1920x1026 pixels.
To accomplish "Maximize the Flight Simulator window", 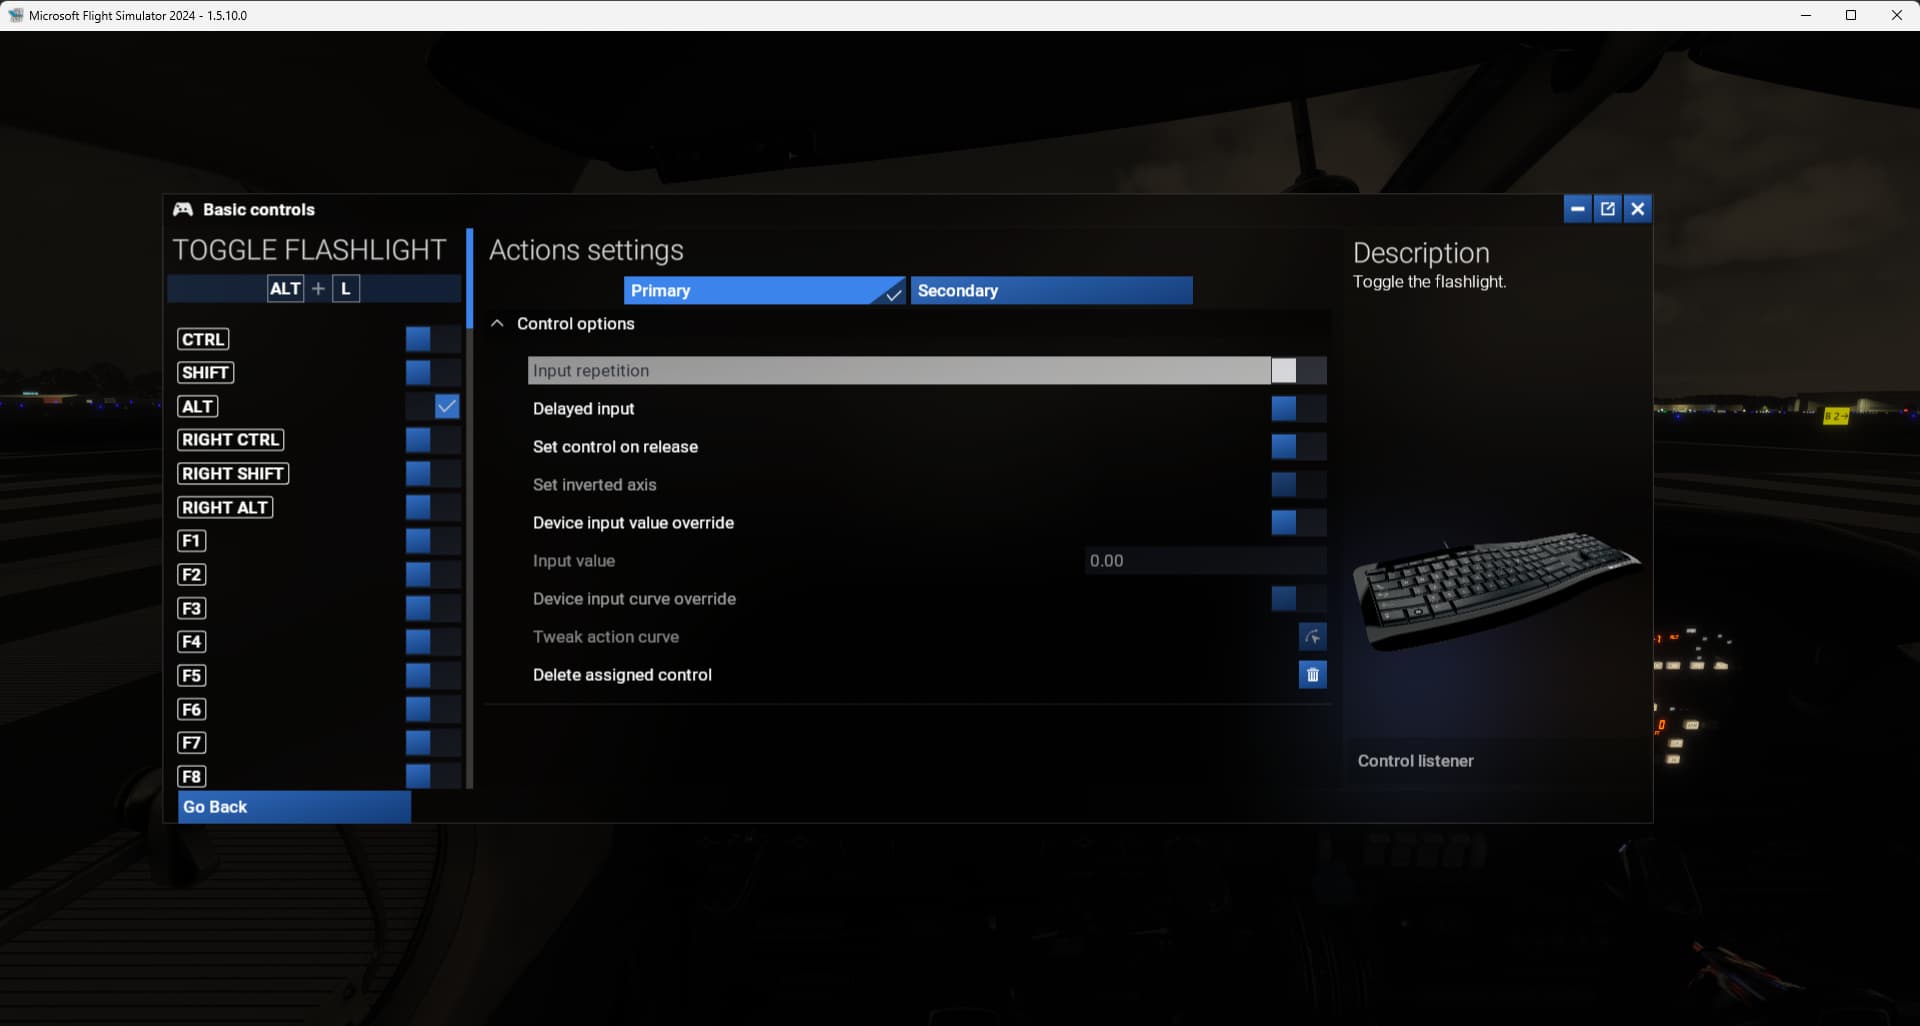I will click(1851, 15).
